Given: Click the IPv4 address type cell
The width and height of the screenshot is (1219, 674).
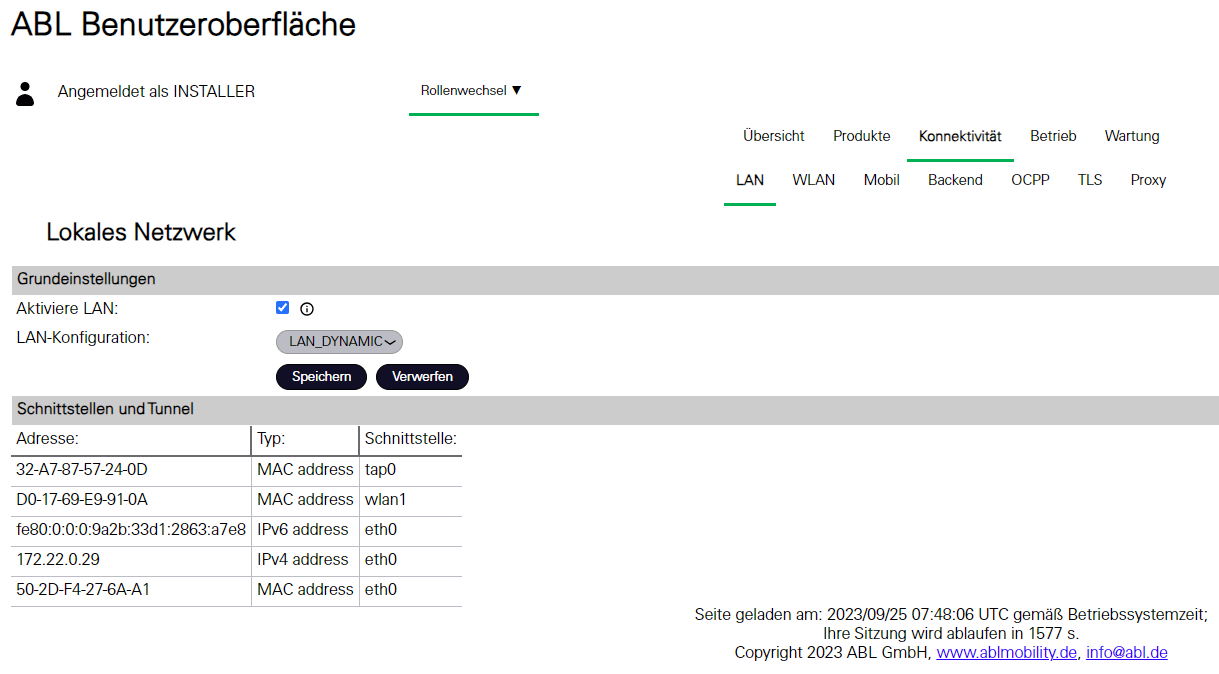Looking at the screenshot, I should (305, 559).
